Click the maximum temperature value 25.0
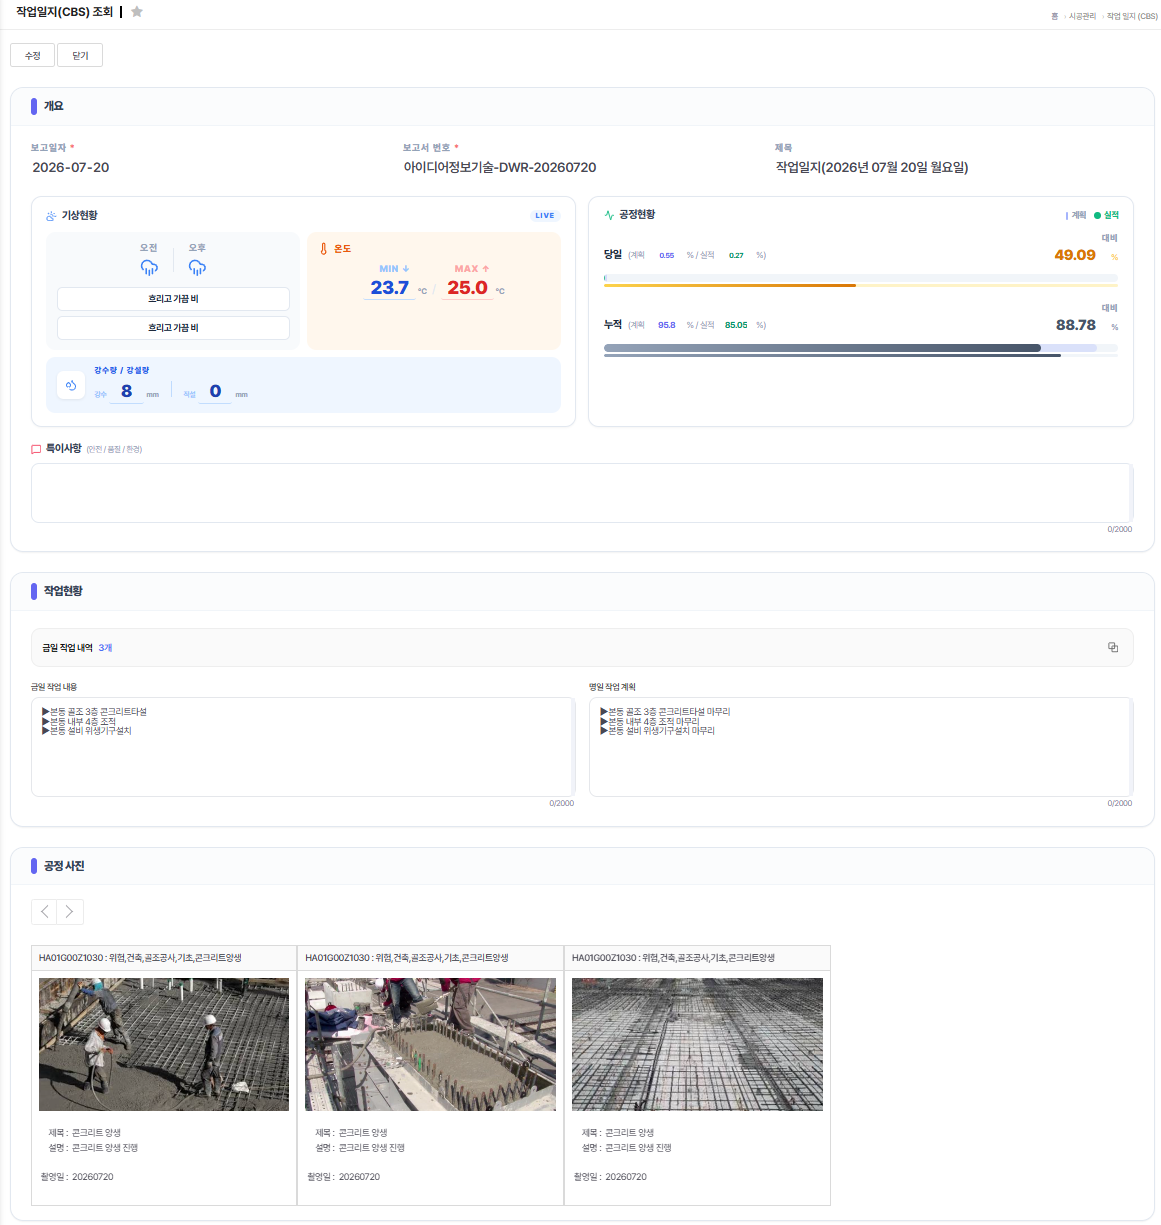 (x=467, y=288)
